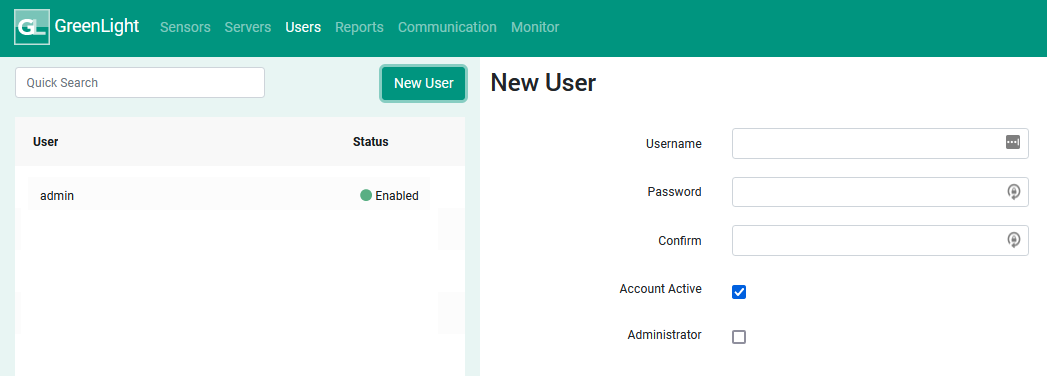Click into the Password text field
The height and width of the screenshot is (376, 1047).
[x=880, y=192]
